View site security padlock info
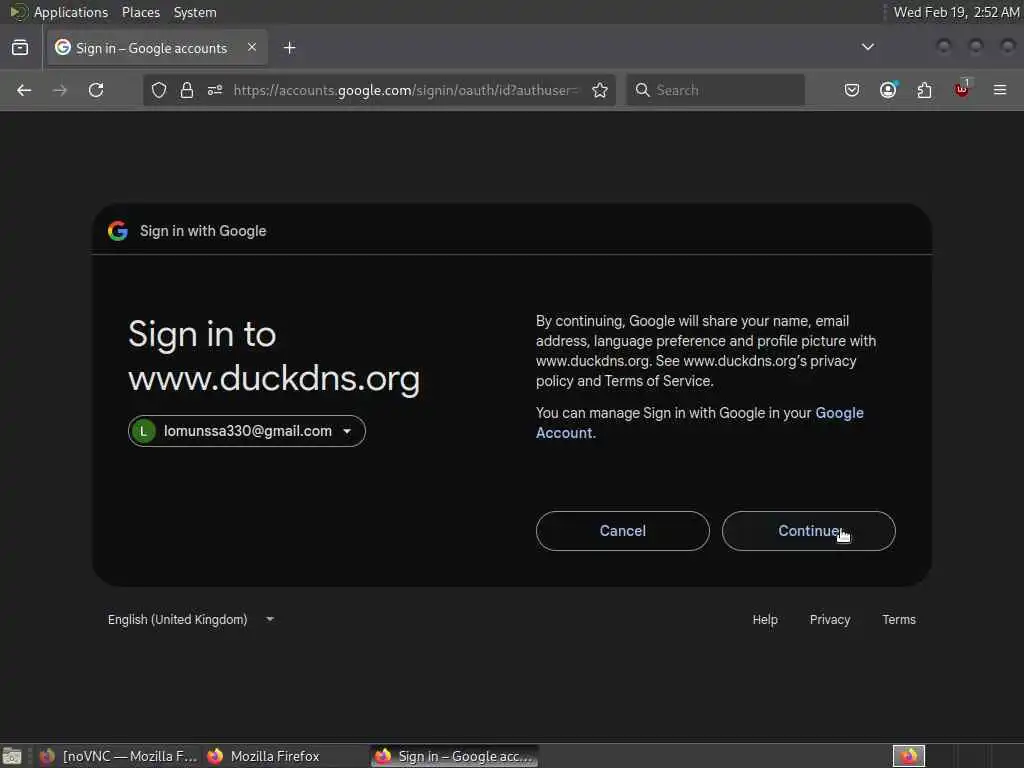1024x768 pixels. [x=187, y=90]
